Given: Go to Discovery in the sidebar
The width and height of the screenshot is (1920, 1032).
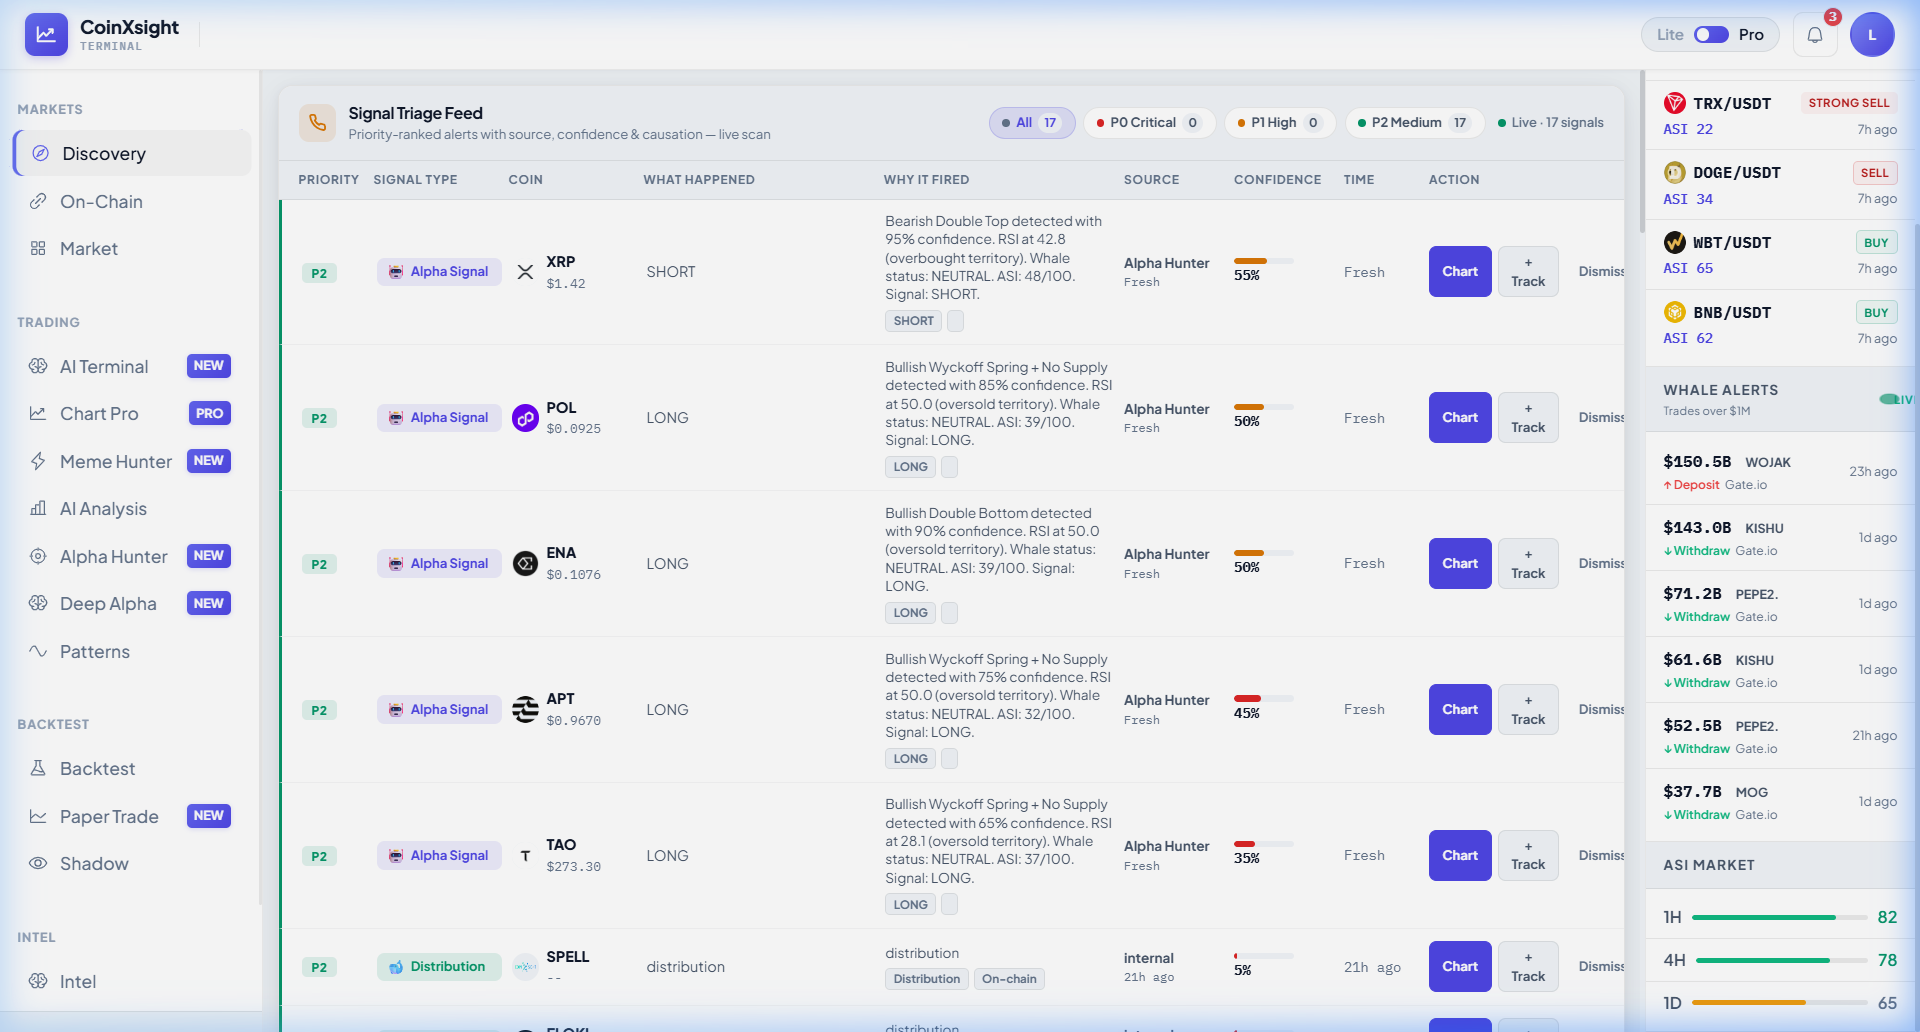Looking at the screenshot, I should tap(132, 153).
